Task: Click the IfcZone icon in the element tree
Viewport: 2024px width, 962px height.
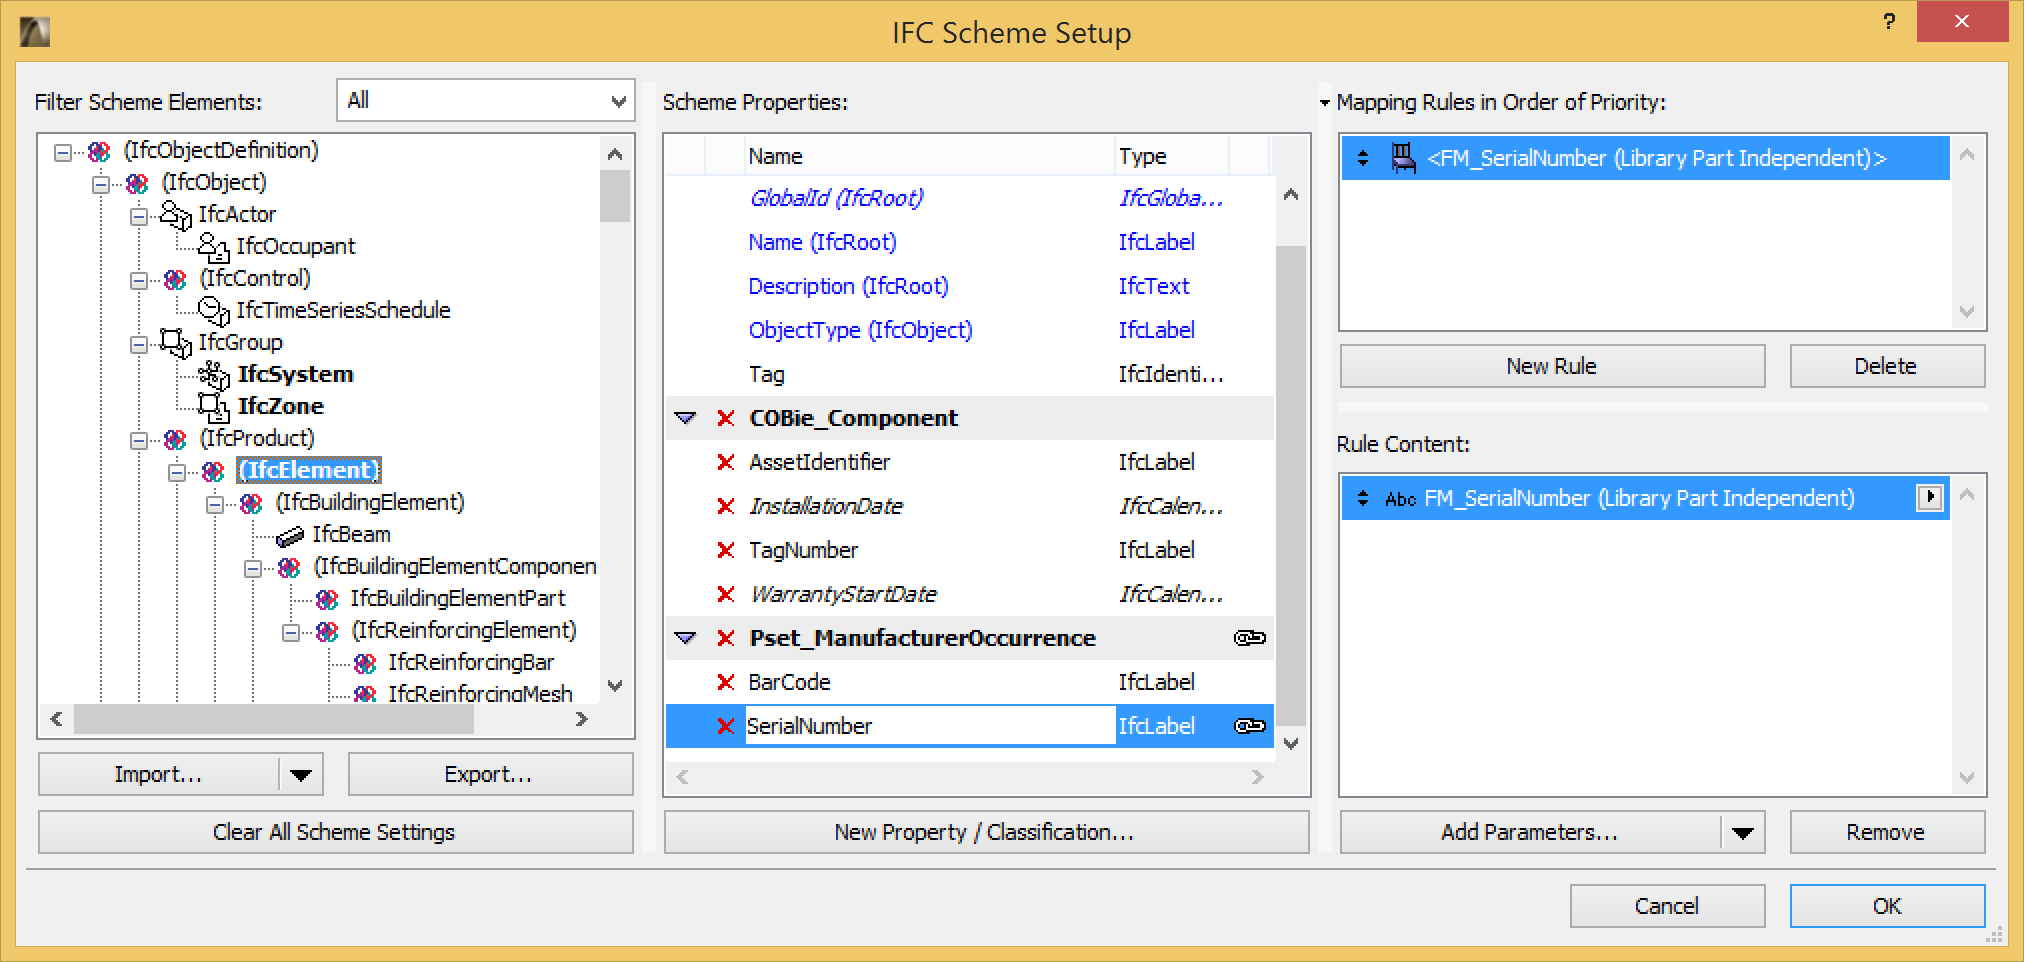Action: [211, 405]
